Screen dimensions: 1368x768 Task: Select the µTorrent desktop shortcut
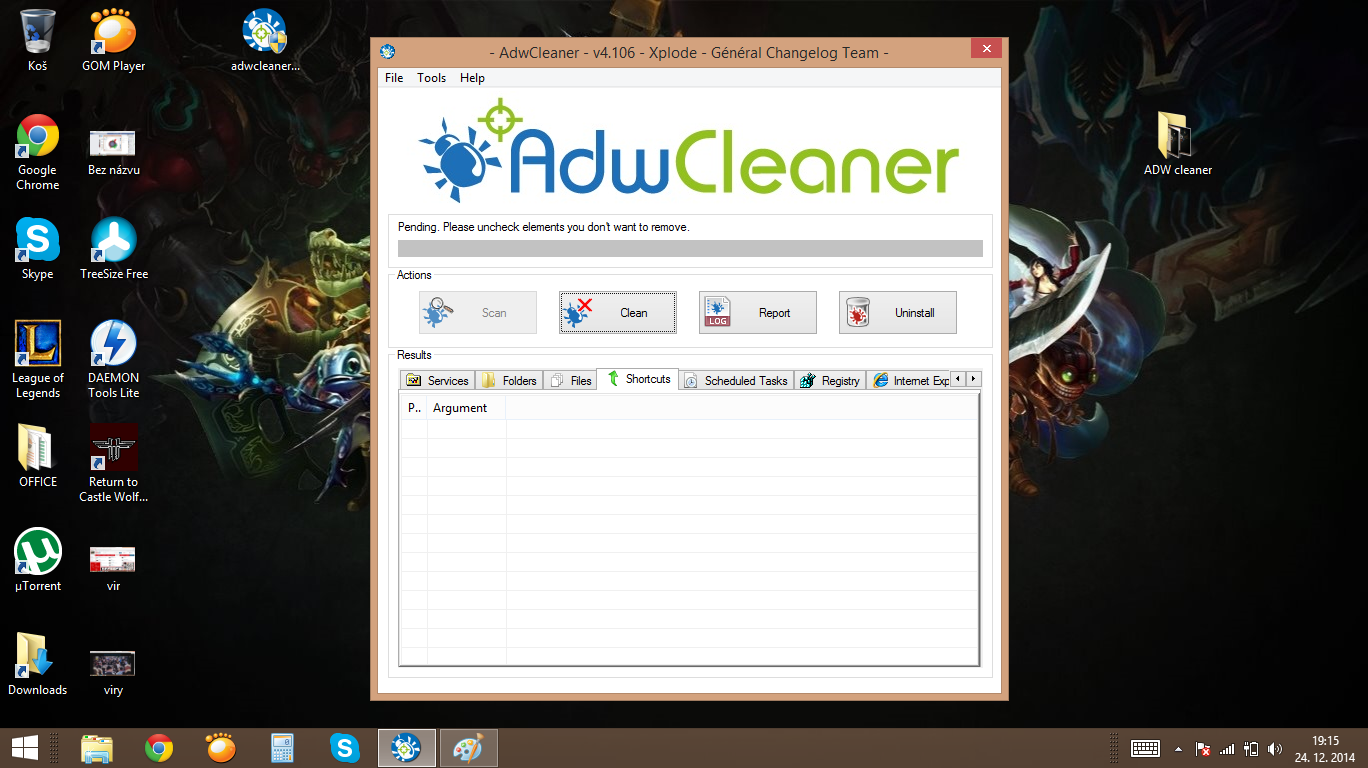tap(38, 561)
